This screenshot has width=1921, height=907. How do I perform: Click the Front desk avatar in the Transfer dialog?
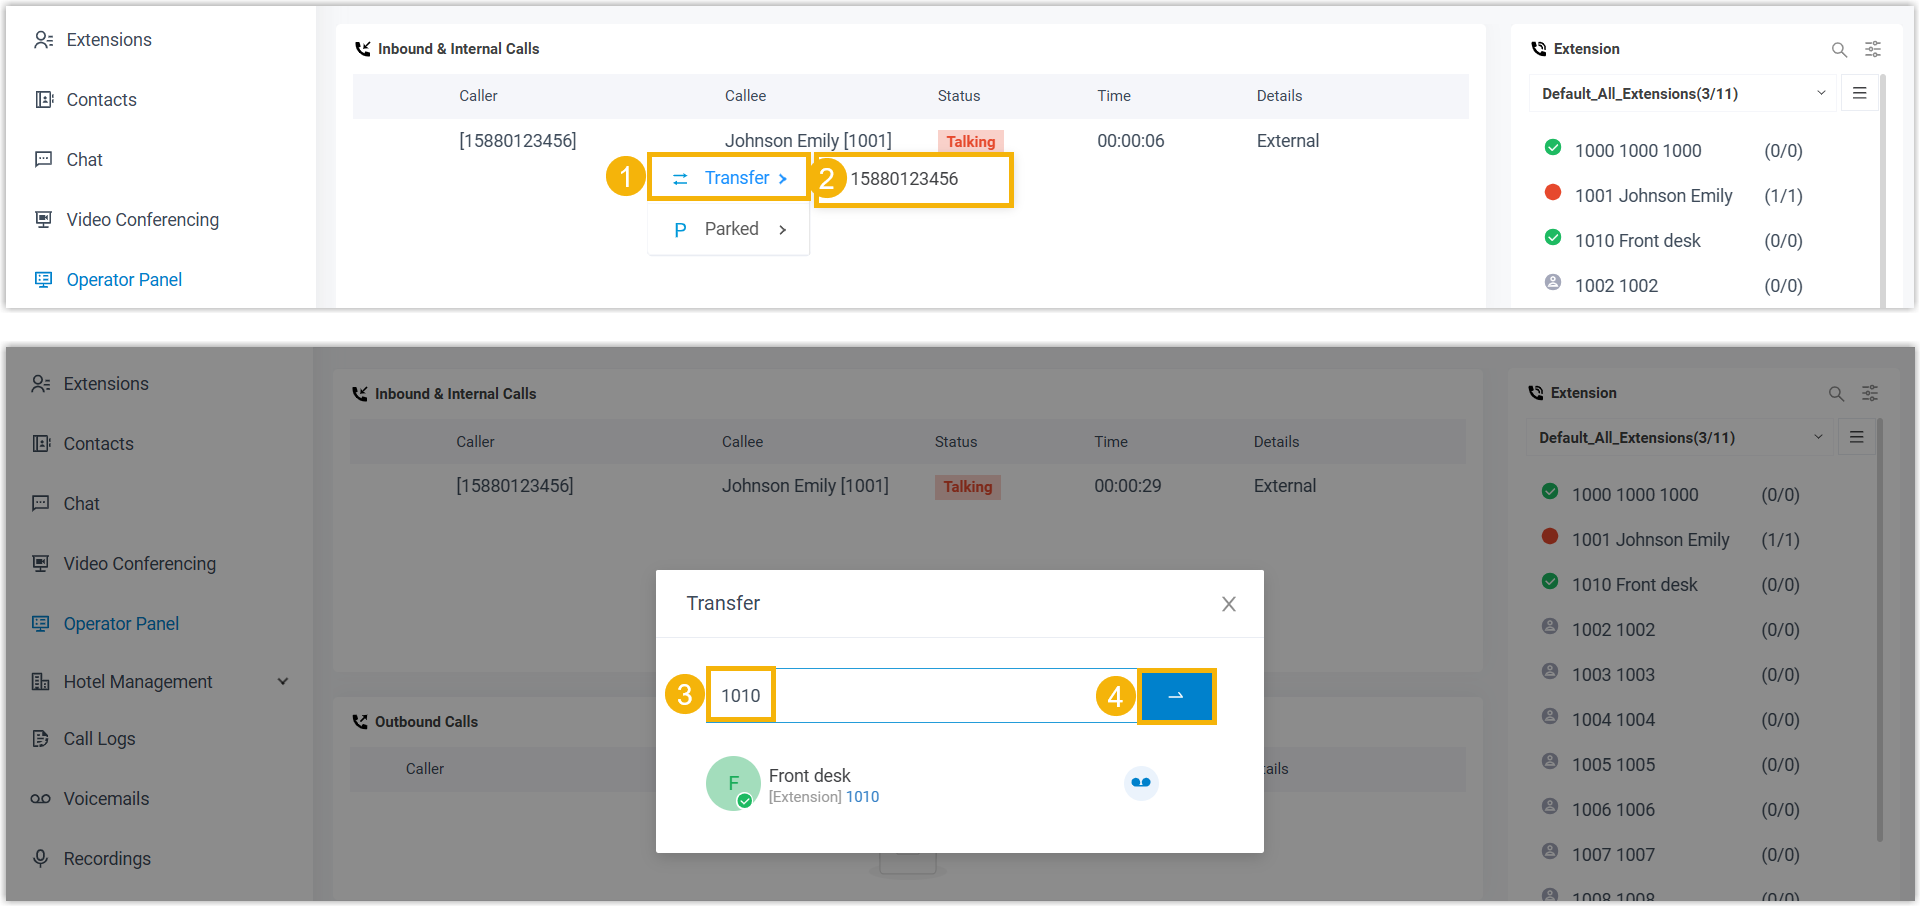tap(733, 783)
